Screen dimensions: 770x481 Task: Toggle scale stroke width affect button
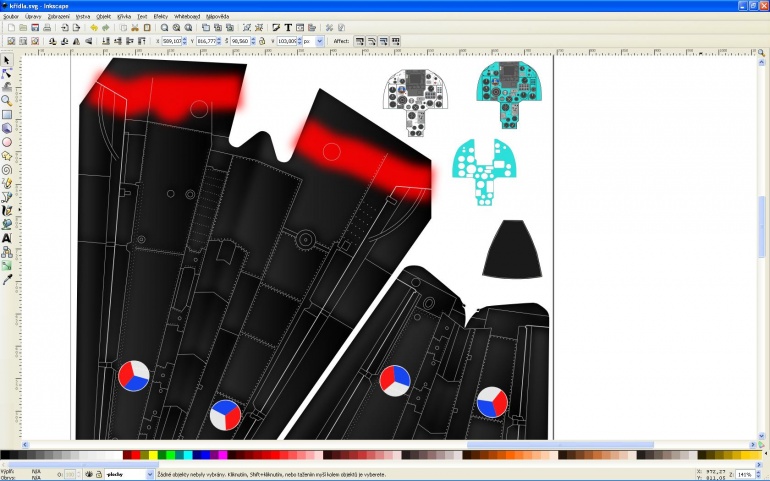coord(360,41)
